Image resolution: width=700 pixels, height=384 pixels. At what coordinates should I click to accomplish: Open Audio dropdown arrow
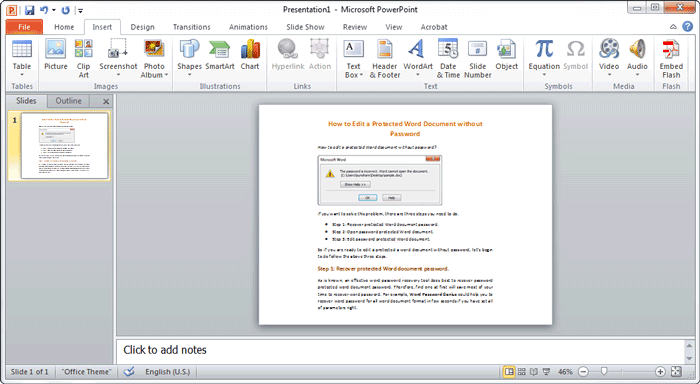click(637, 75)
